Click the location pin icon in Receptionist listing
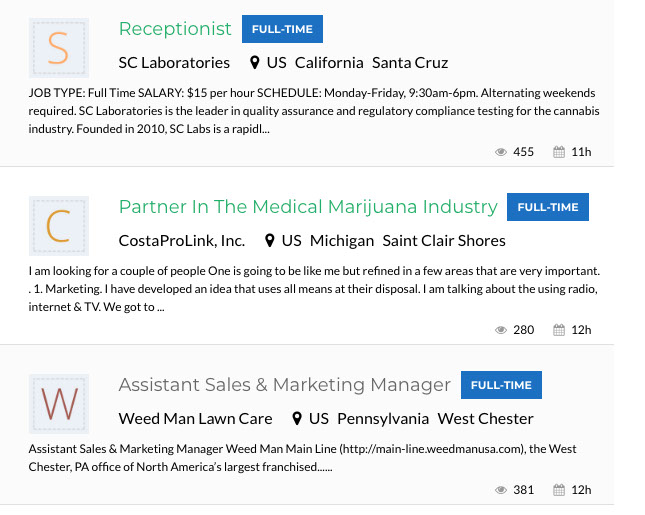This screenshot has height=515, width=645. pos(256,63)
